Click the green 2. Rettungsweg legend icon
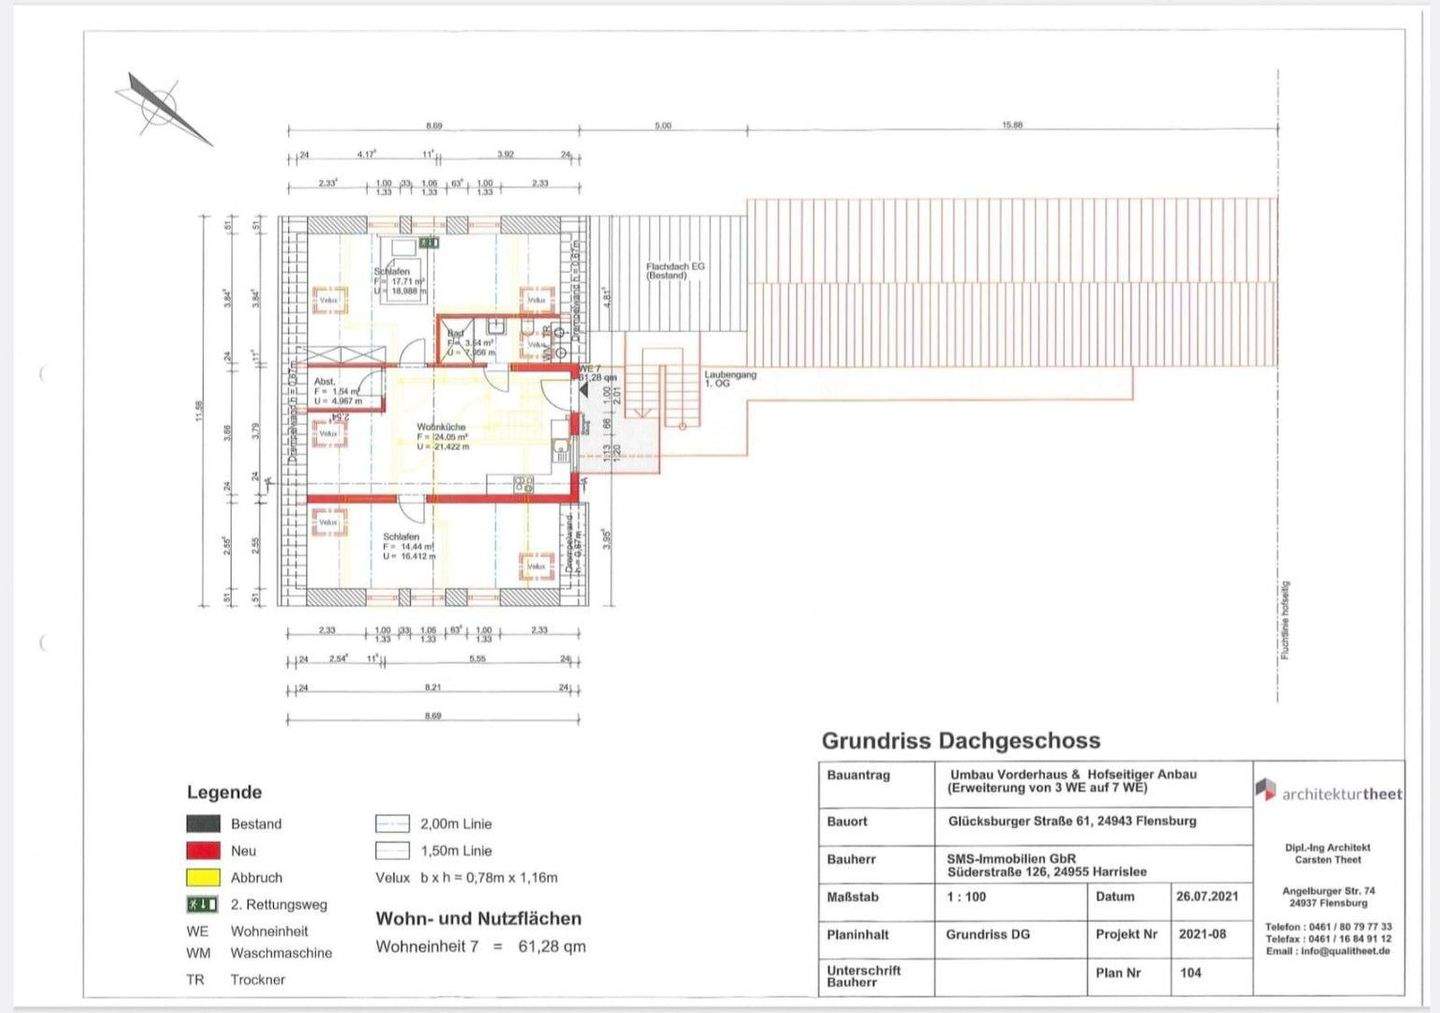 202,904
